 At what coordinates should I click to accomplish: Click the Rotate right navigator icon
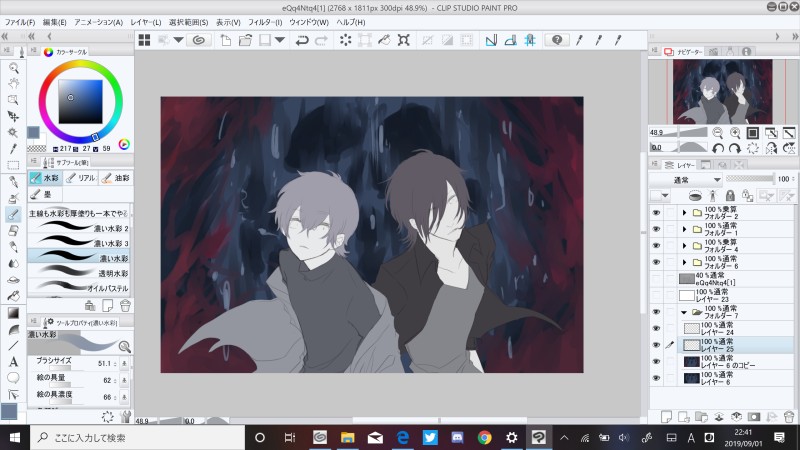735,148
